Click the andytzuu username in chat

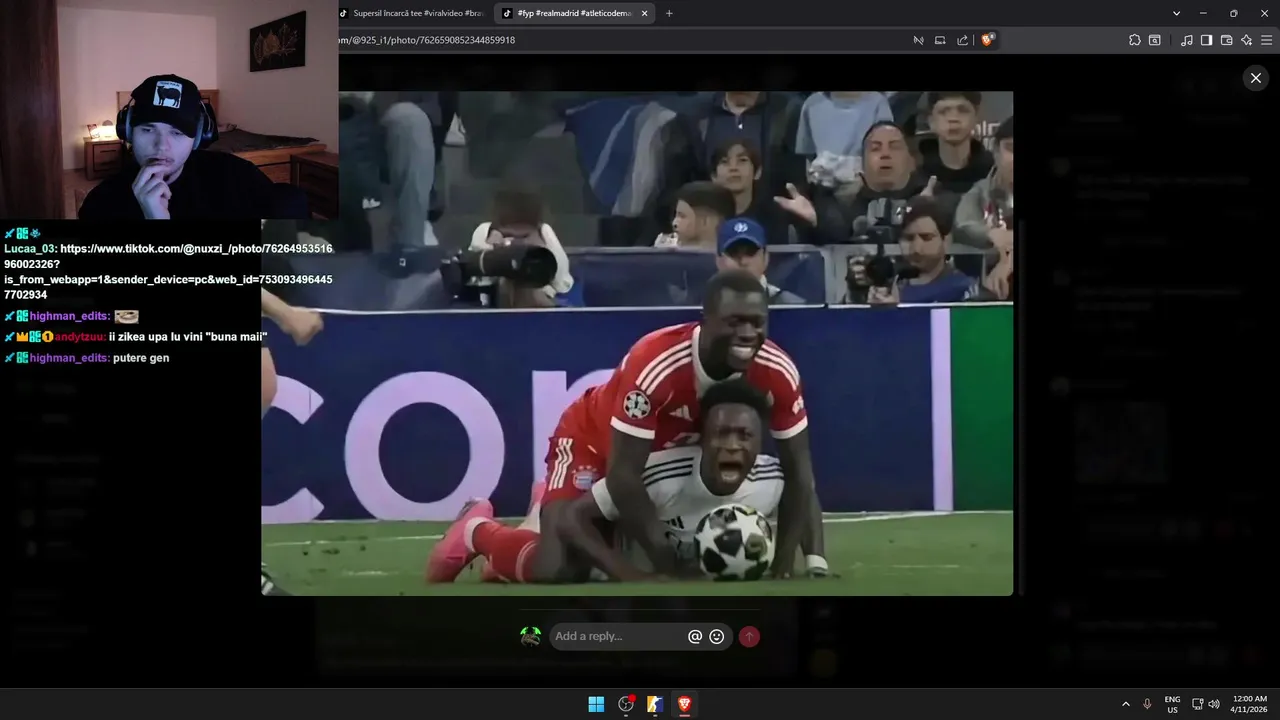tap(79, 337)
